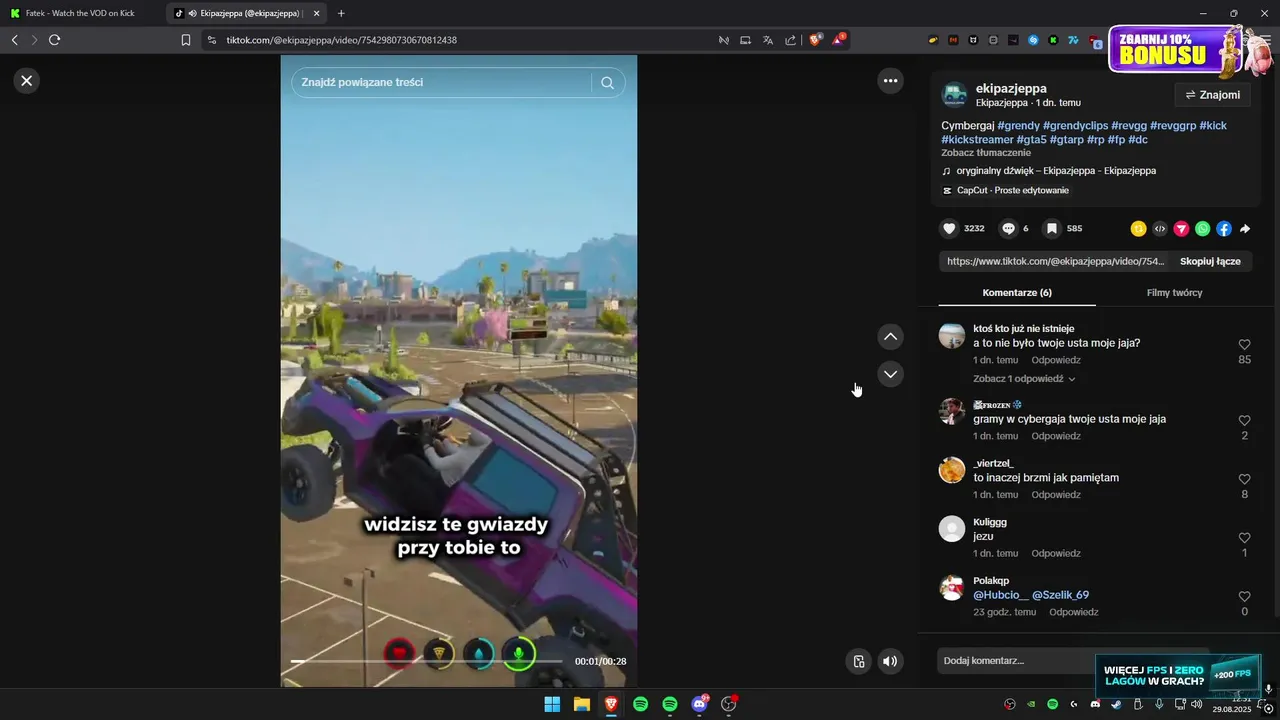
Task: Open more share options arrow
Action: (1245, 229)
